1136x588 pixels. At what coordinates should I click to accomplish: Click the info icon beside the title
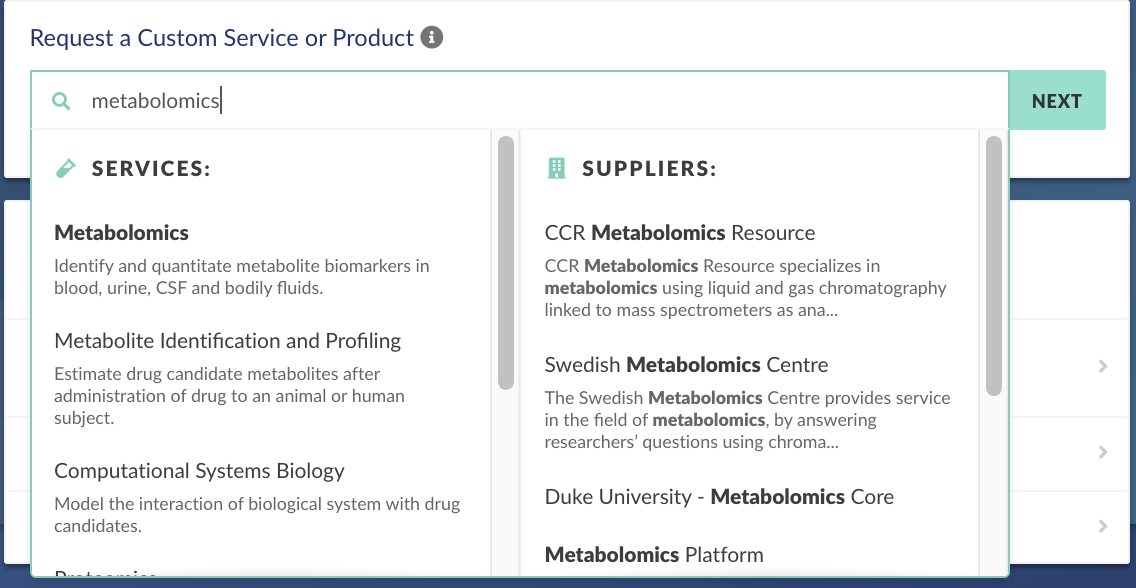click(432, 38)
